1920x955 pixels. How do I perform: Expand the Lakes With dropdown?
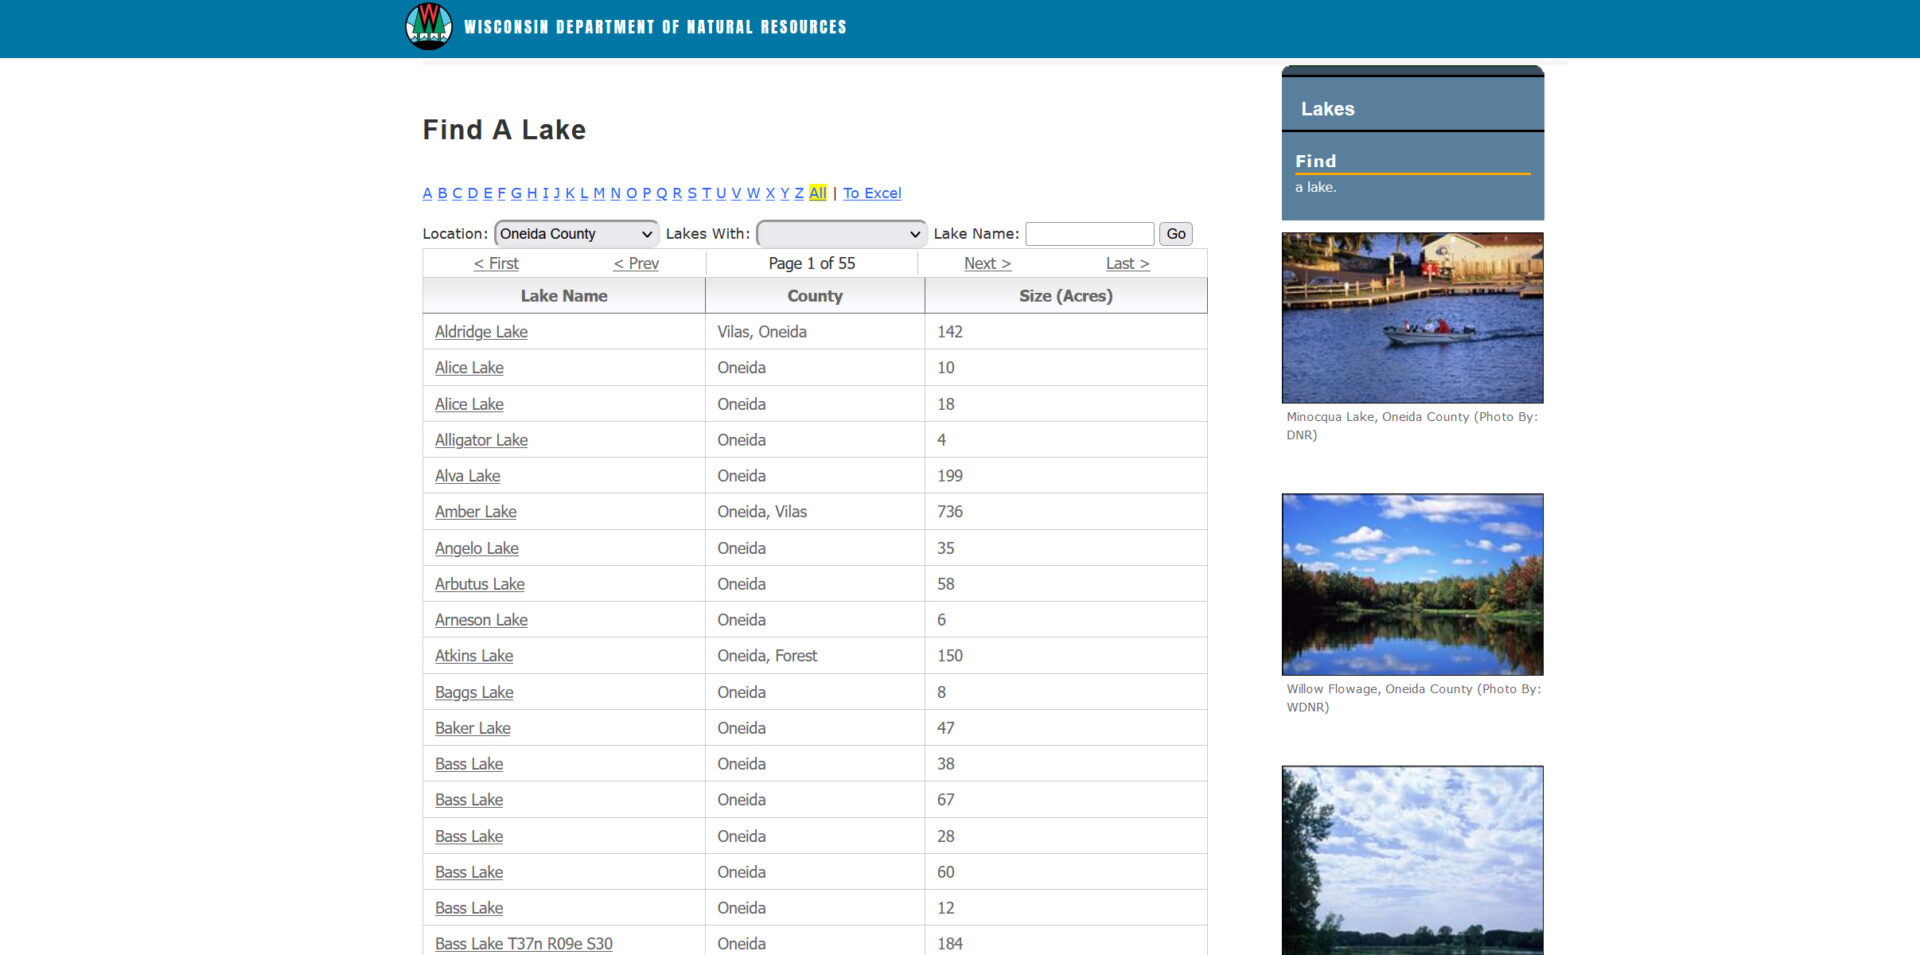coord(841,234)
